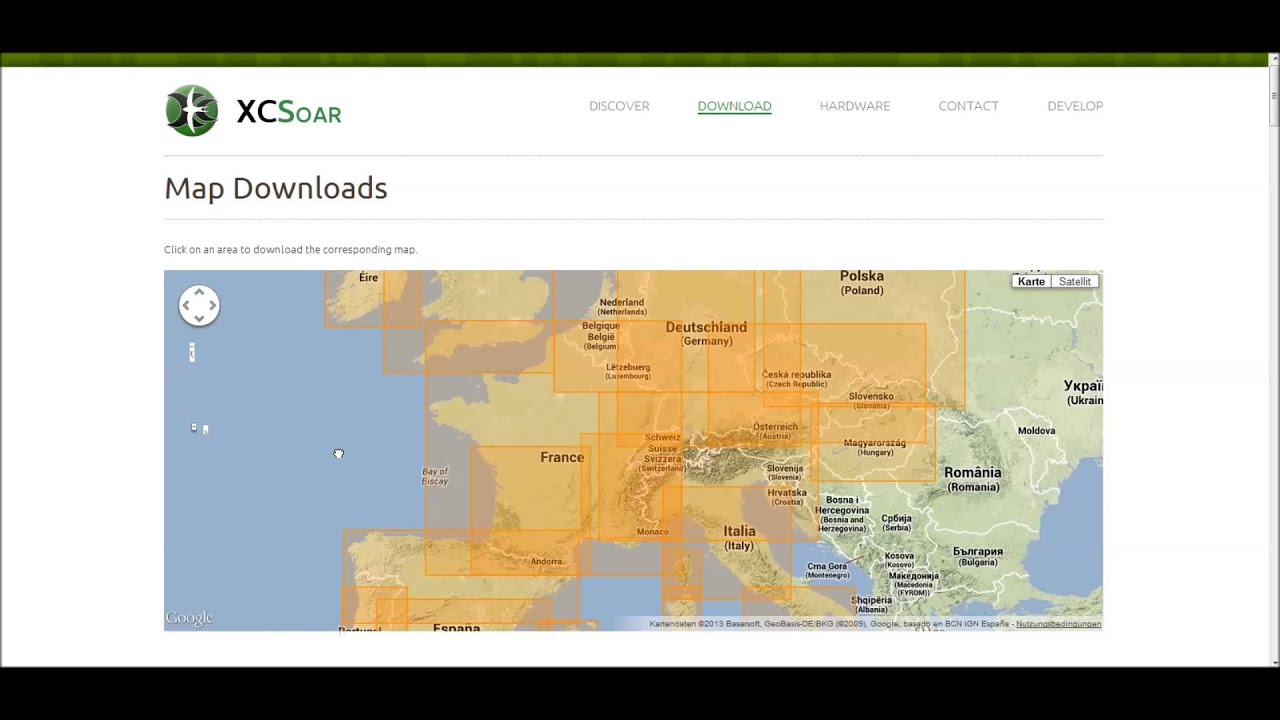This screenshot has height=720, width=1280.
Task: Click the XCSoar logo icon
Action: 192,111
